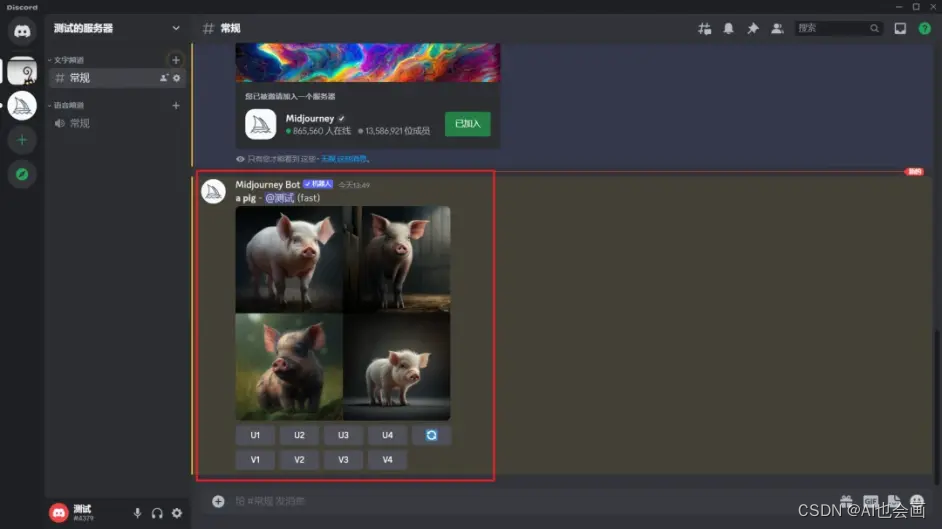The image size is (942, 529).
Task: Send a gift icon
Action: click(846, 501)
